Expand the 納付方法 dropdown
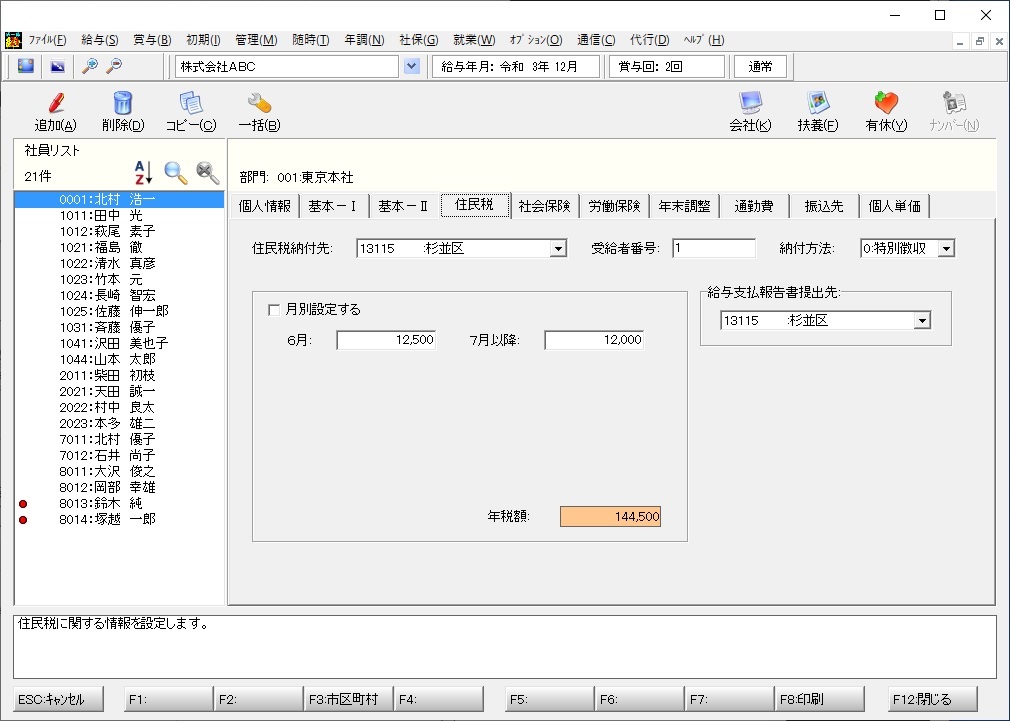Viewport: 1010px width, 721px height. [x=946, y=249]
